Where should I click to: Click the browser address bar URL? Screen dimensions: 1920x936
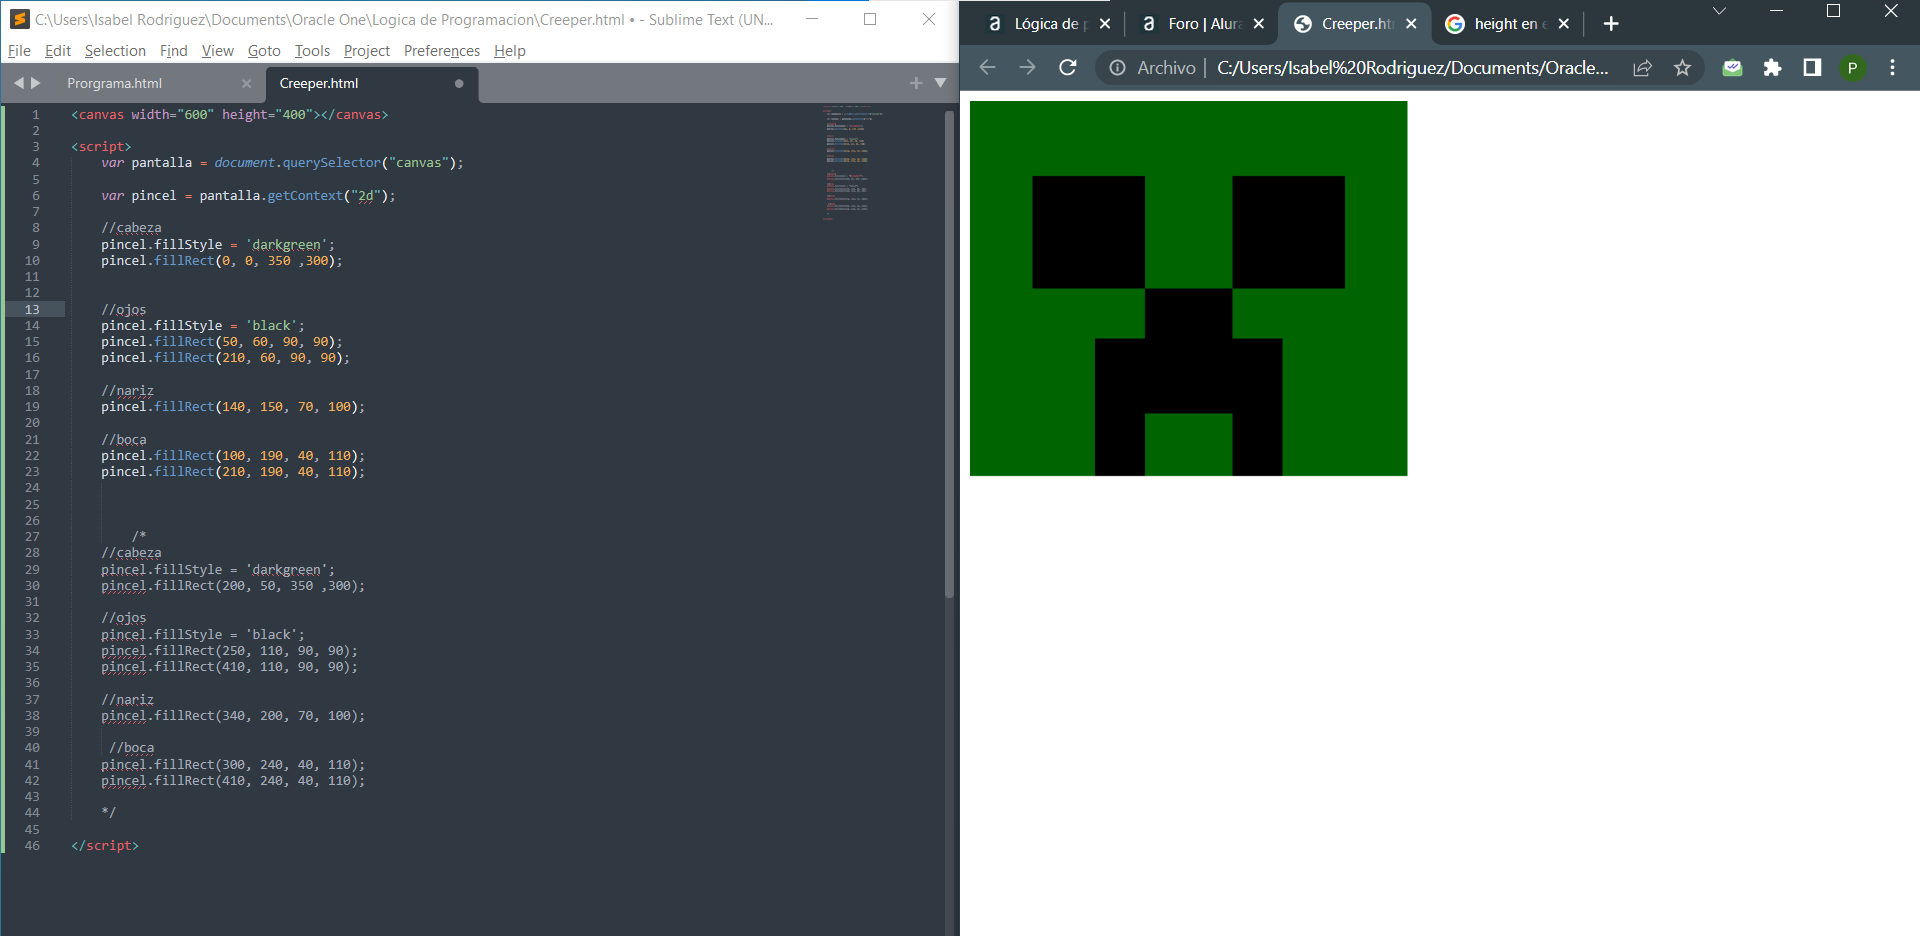point(1412,68)
